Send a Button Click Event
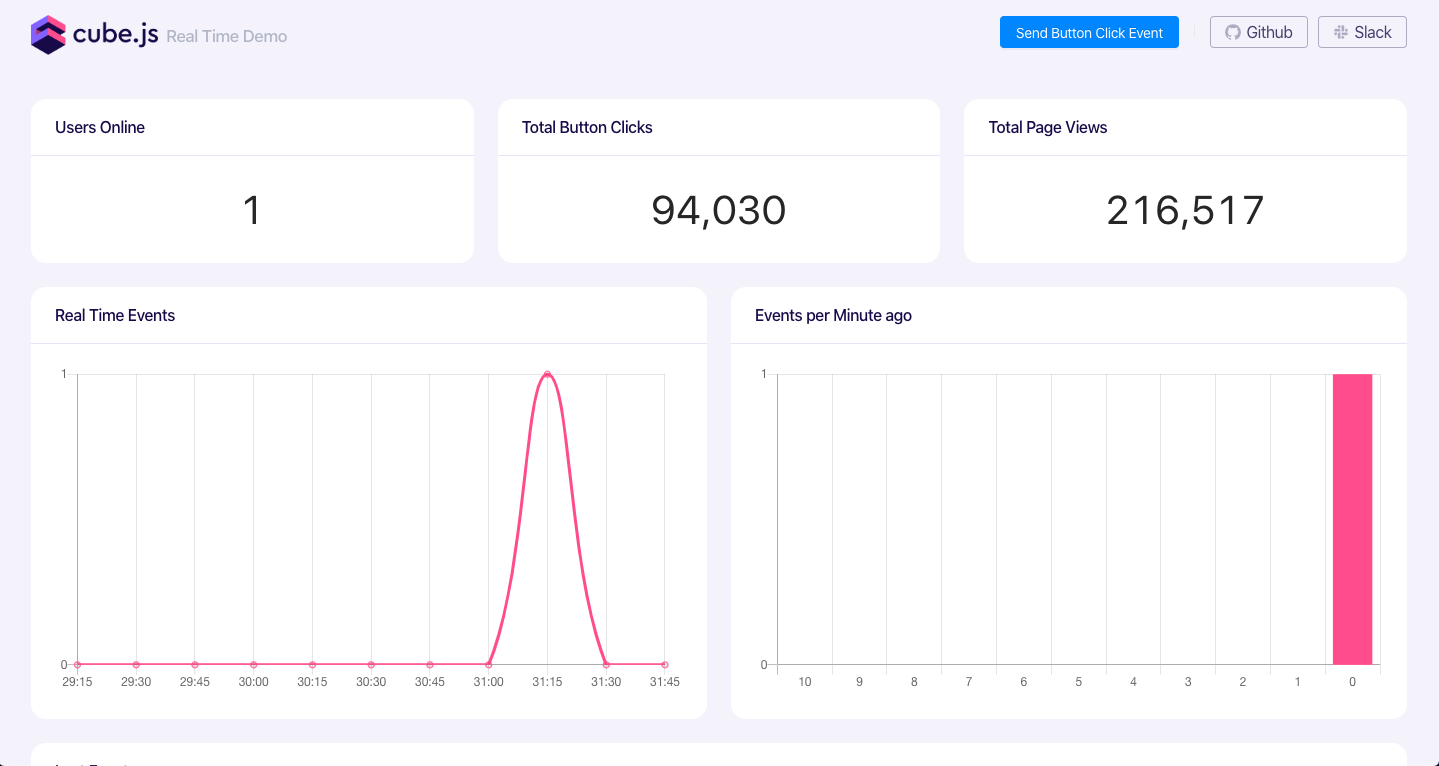 click(x=1089, y=32)
